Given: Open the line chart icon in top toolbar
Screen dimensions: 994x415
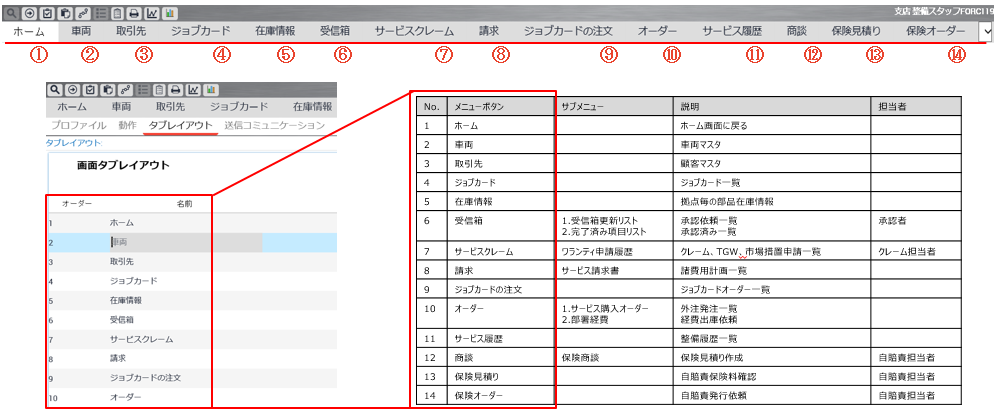Looking at the screenshot, I should [x=152, y=14].
